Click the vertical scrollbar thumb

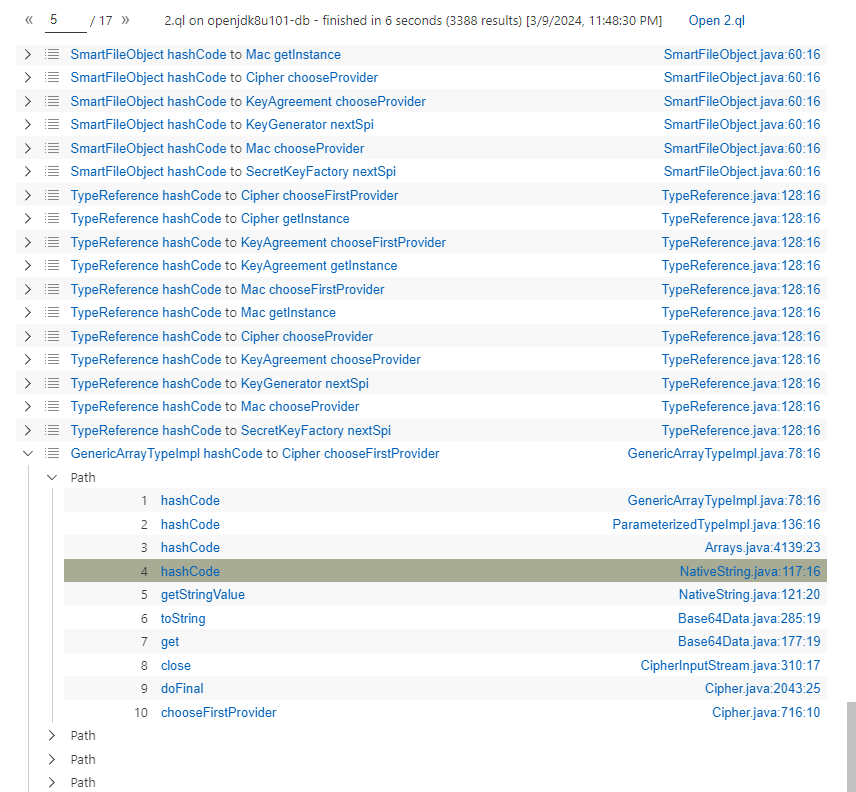[851, 745]
